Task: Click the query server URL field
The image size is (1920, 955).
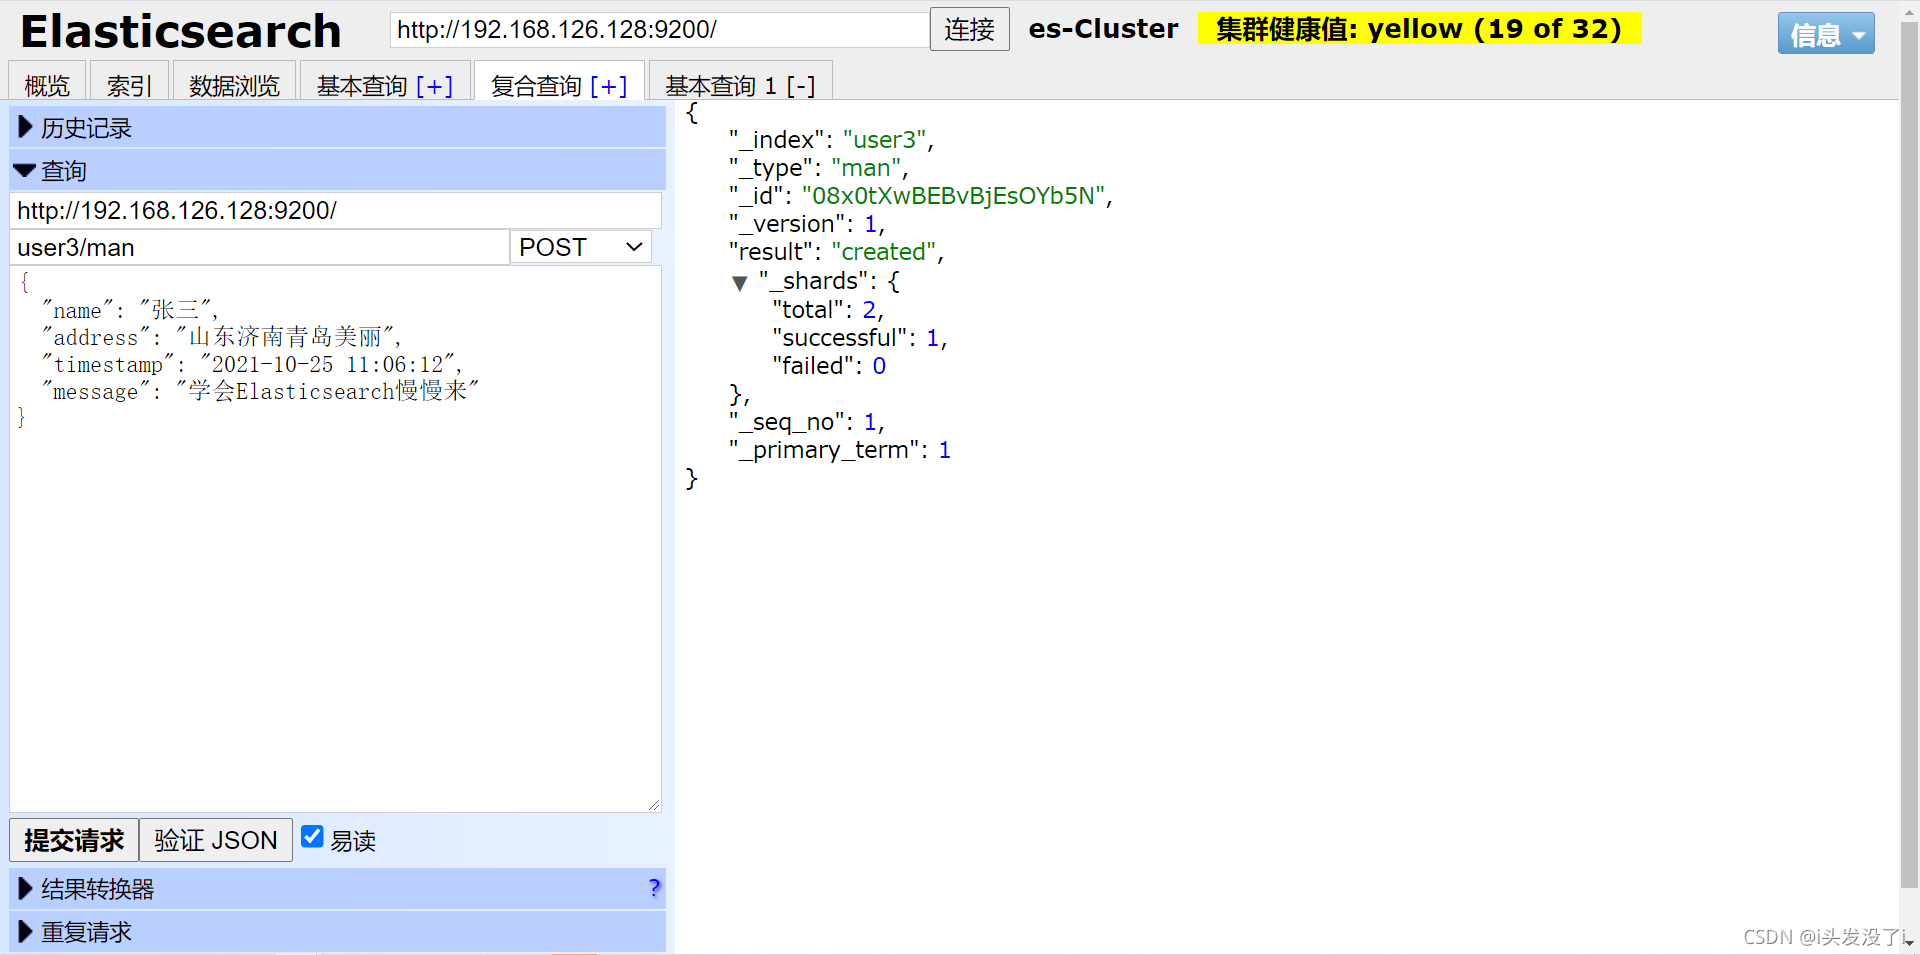Action: (x=336, y=210)
